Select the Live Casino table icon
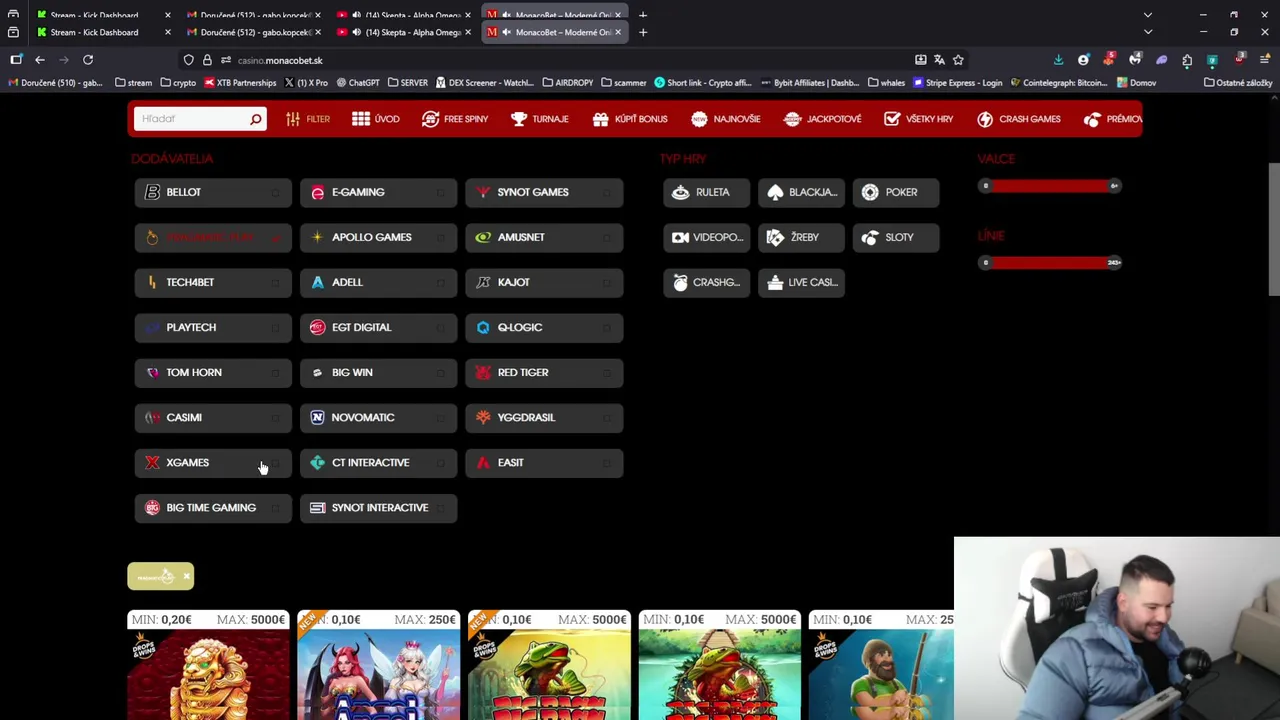Screen dimensions: 1280x720 [775, 282]
